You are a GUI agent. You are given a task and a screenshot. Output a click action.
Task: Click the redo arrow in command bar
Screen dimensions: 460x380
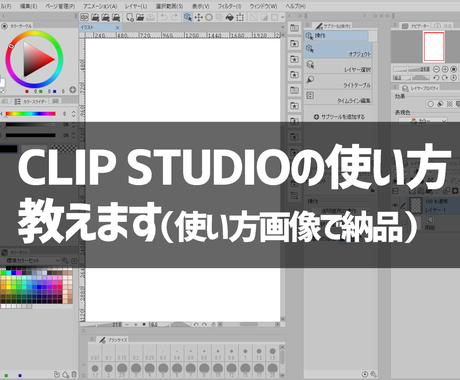(x=174, y=17)
